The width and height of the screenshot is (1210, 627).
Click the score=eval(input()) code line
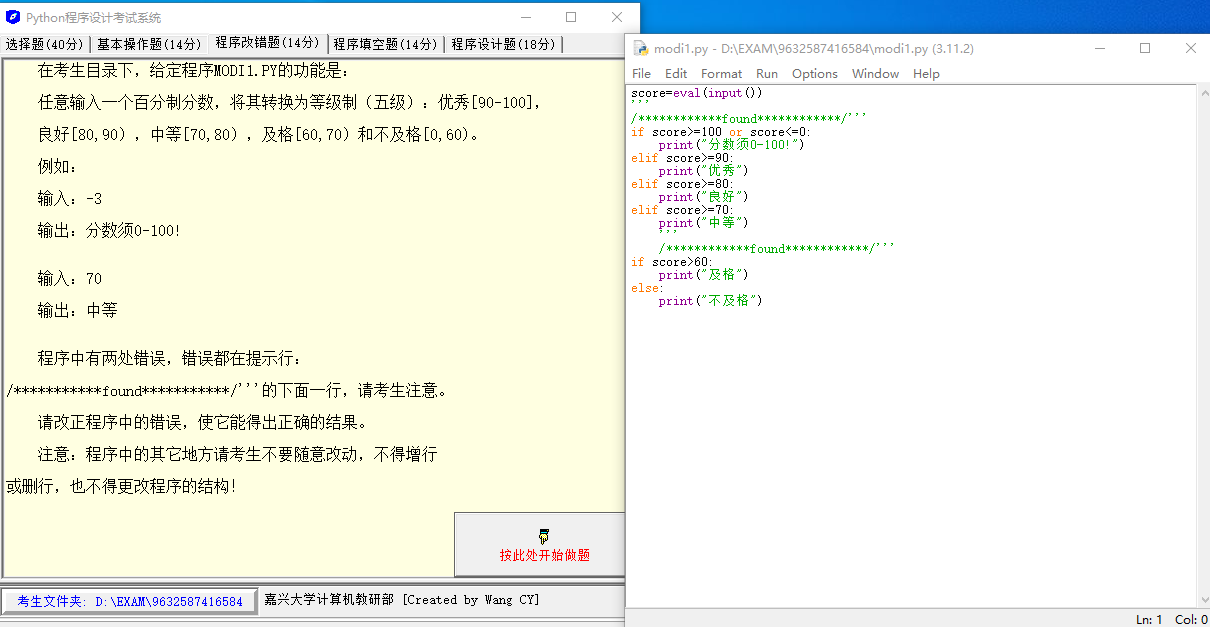point(697,93)
